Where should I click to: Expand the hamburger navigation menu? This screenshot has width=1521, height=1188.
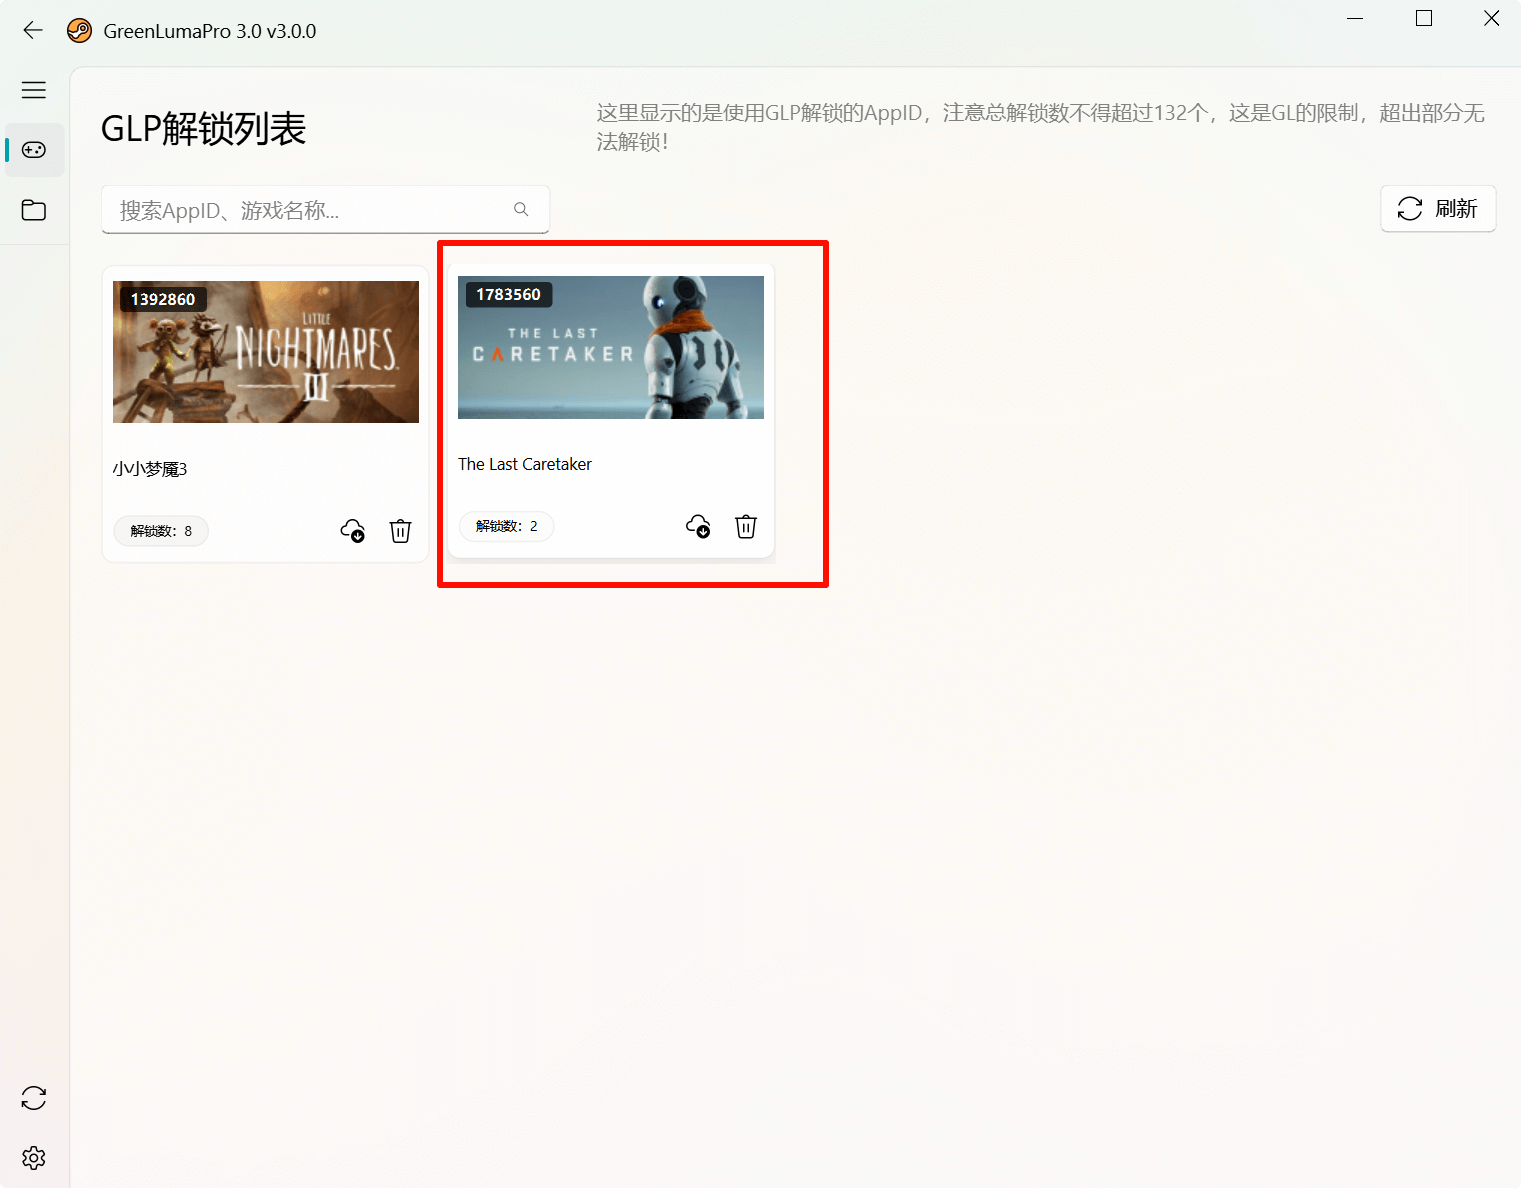coord(34,90)
